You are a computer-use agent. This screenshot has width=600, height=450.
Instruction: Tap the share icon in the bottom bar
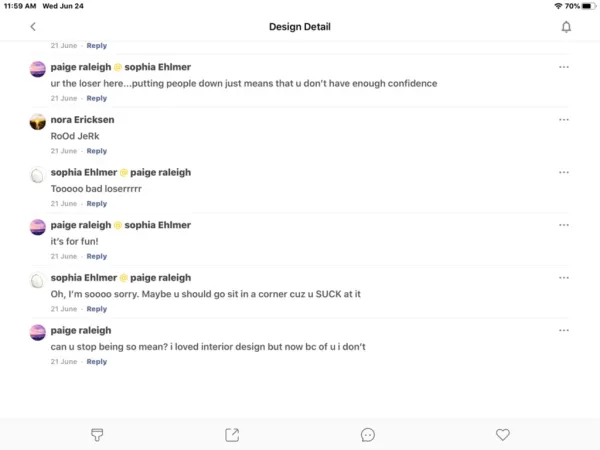pyautogui.click(x=232, y=435)
